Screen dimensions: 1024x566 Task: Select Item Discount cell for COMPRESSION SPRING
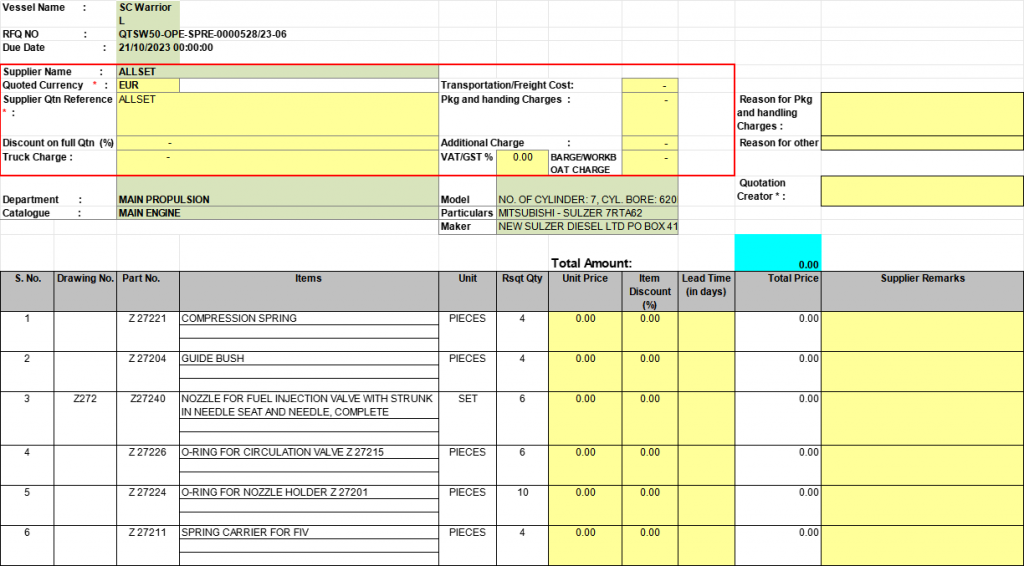click(x=650, y=332)
